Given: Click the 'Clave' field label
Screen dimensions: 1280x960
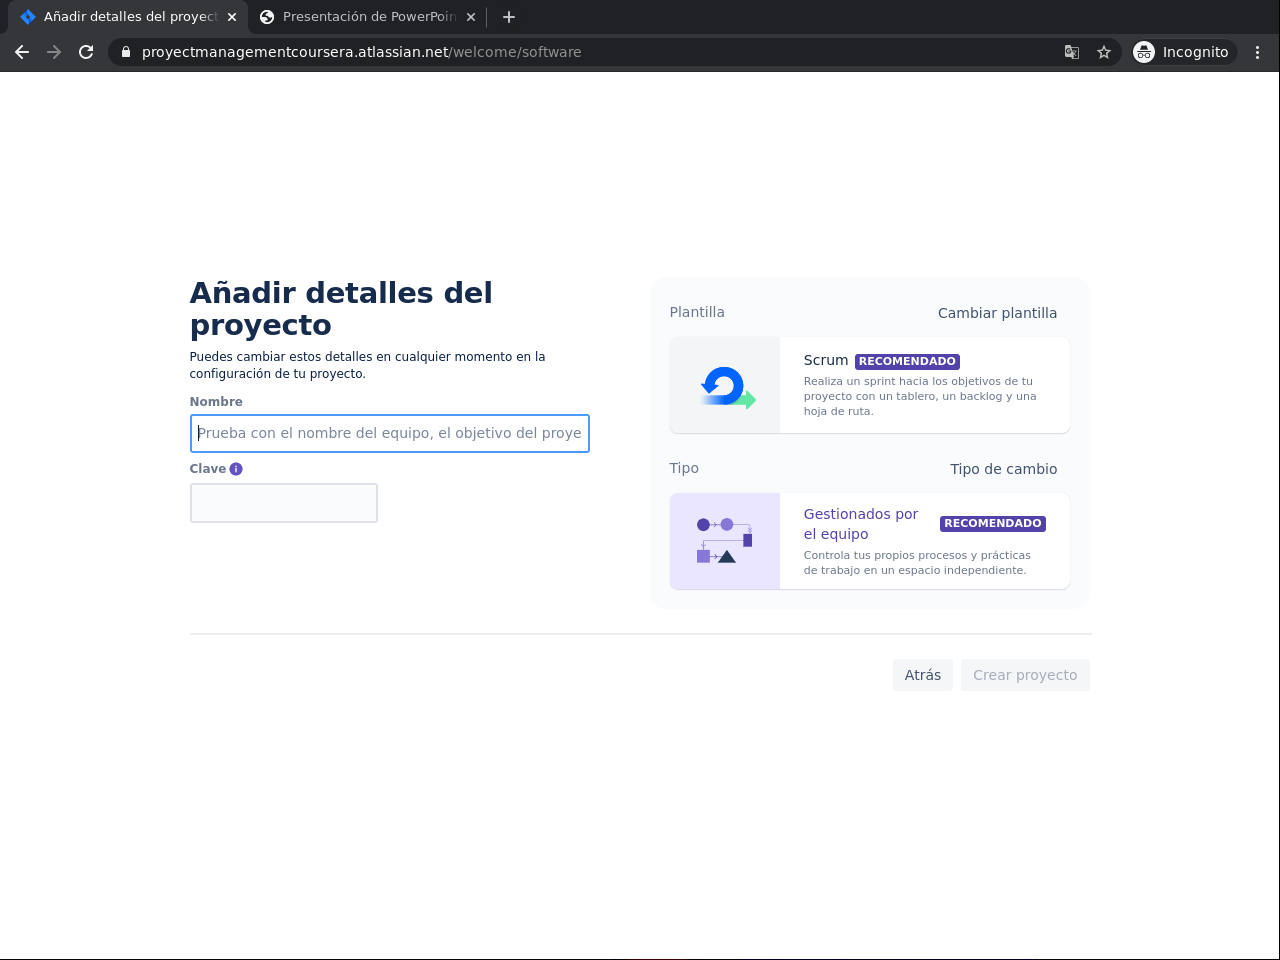Looking at the screenshot, I should pos(208,469).
